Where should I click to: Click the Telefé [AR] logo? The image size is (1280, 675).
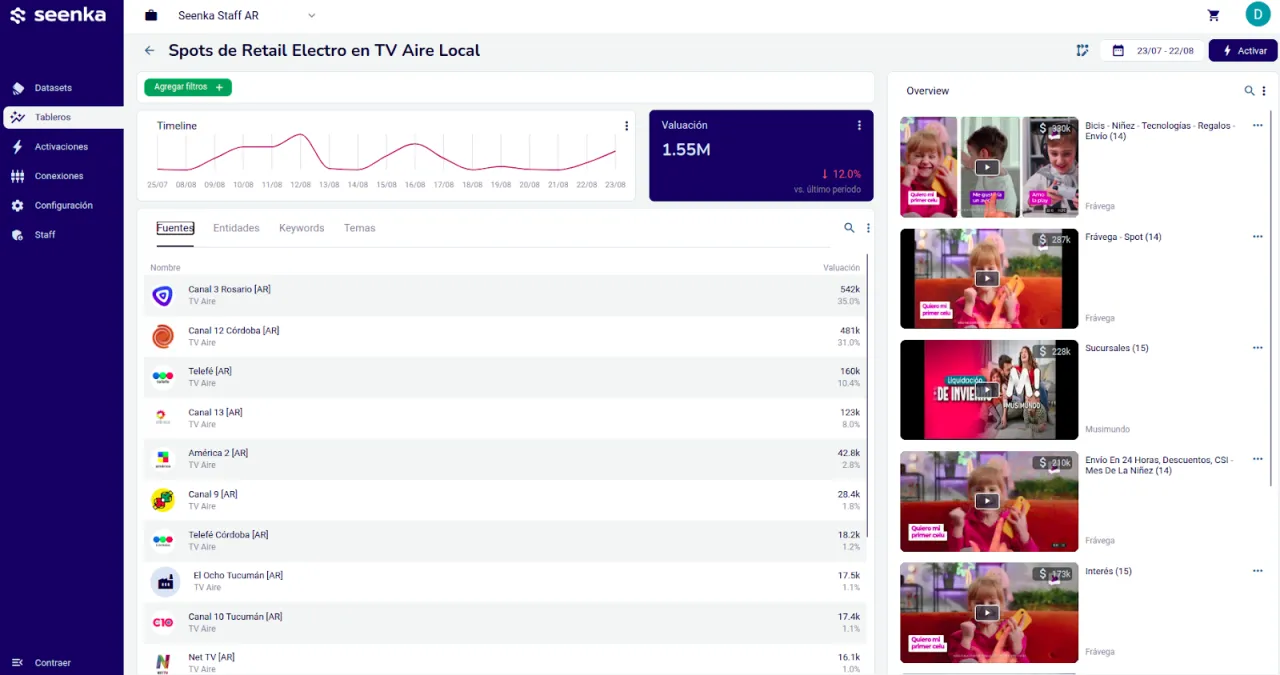162,377
